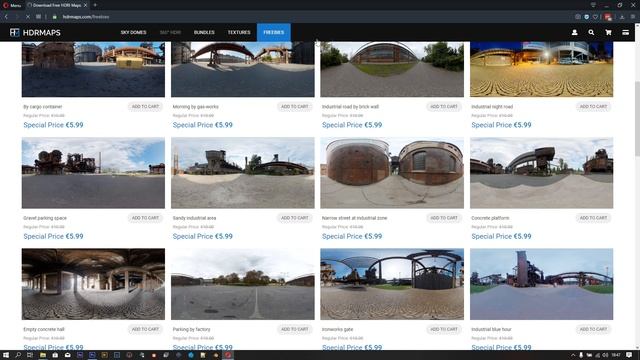Open the checkout card icon in header
The height and width of the screenshot is (360, 640).
625,32
